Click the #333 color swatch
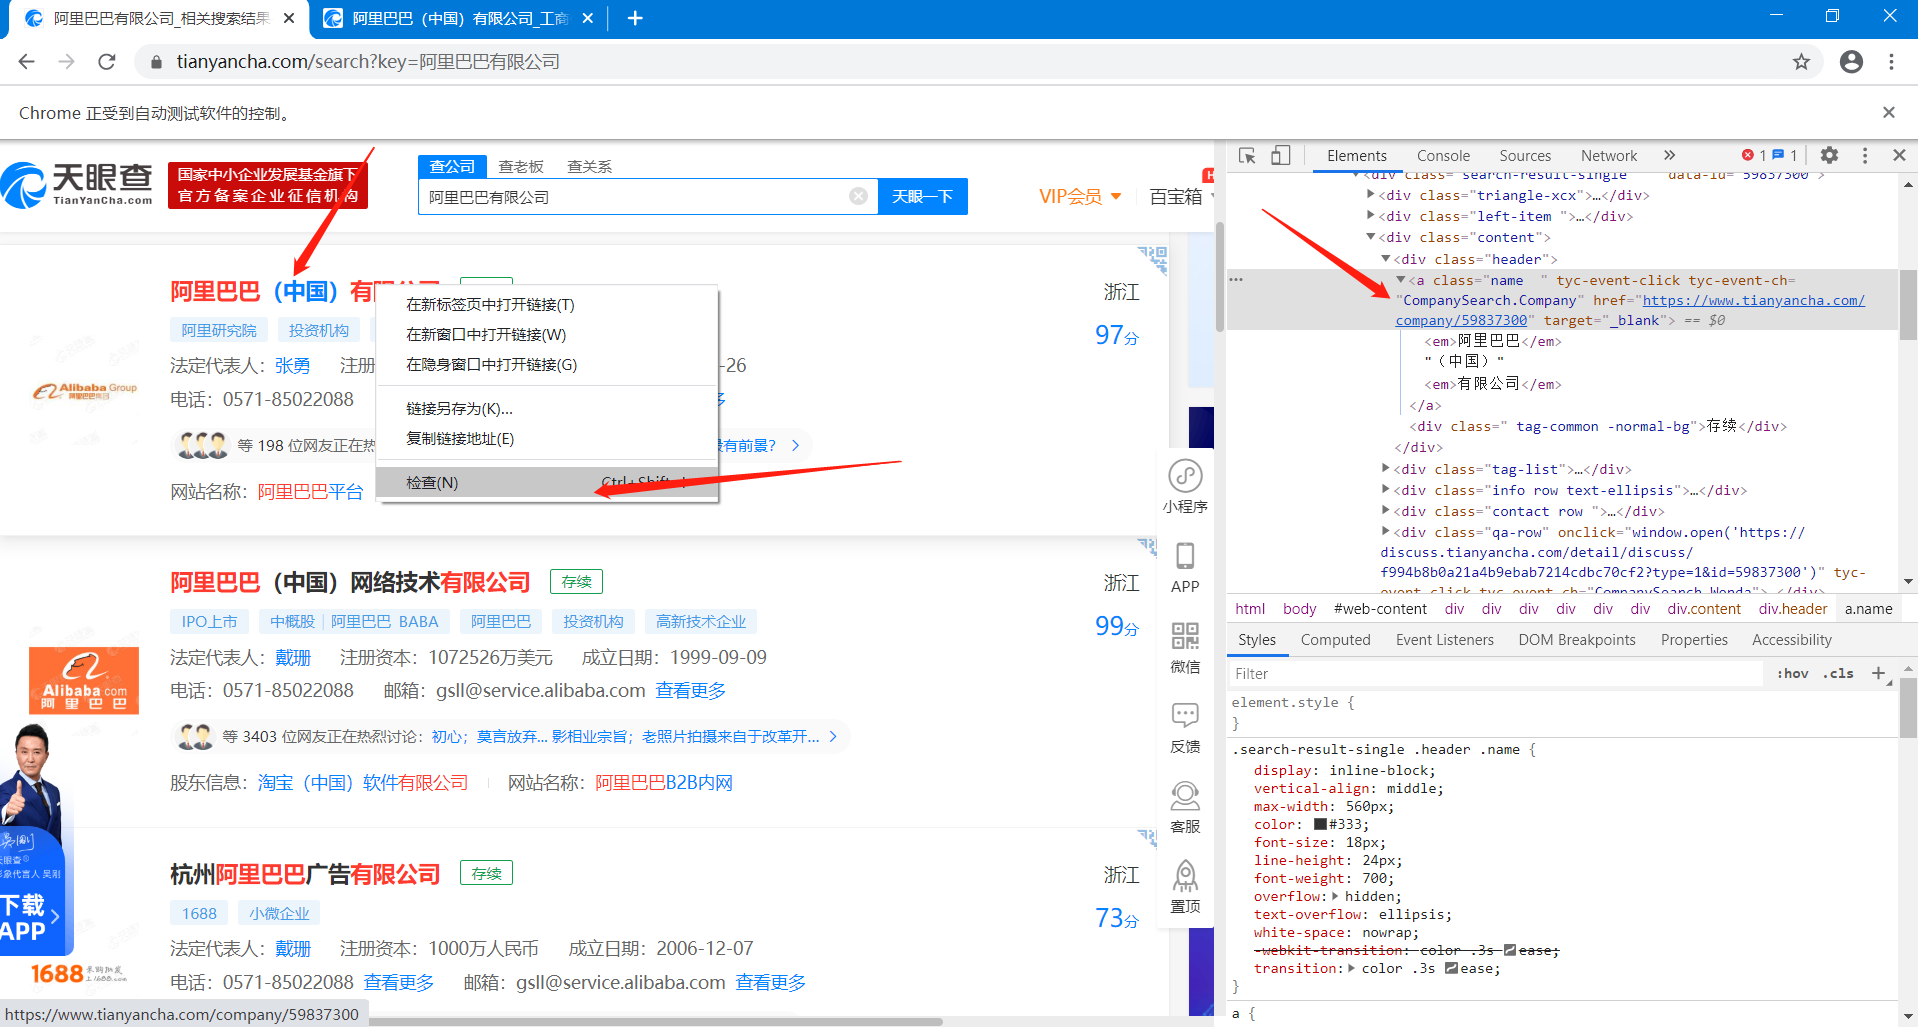The image size is (1918, 1027). coord(1320,824)
